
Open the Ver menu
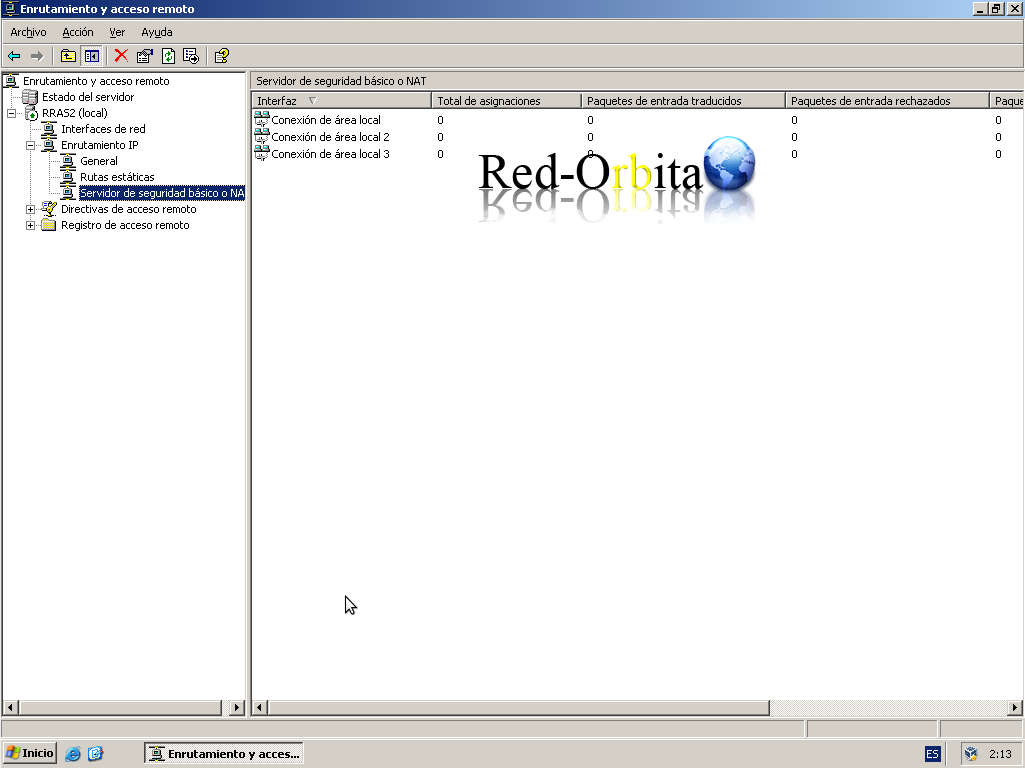117,32
